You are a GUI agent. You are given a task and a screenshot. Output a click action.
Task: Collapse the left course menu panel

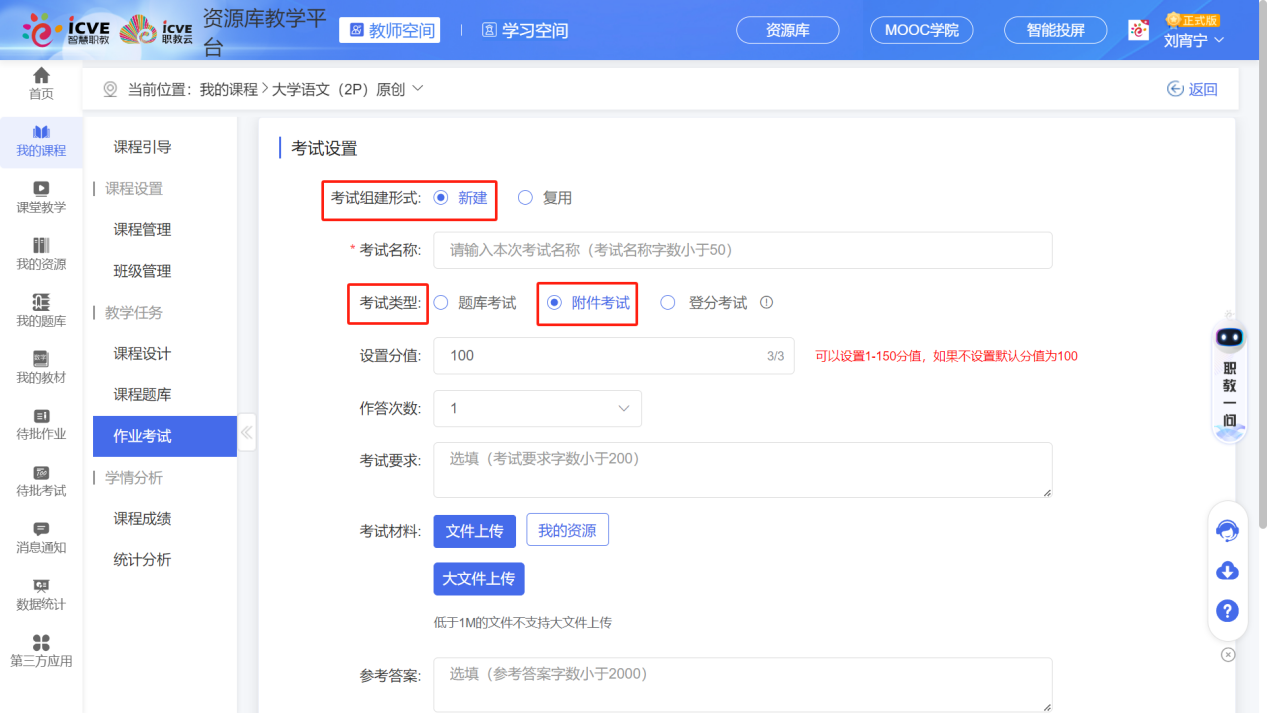[x=246, y=432]
